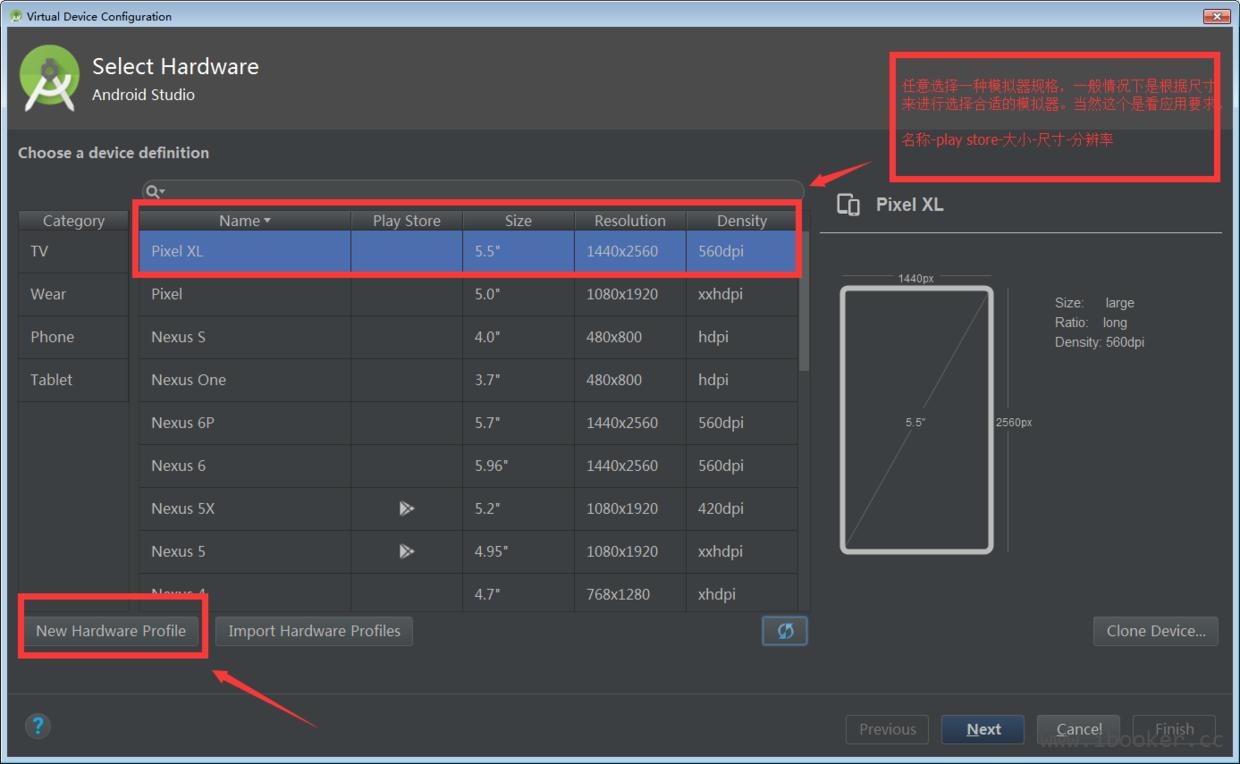
Task: Close the Virtual Device Configuration window
Action: coord(1216,16)
